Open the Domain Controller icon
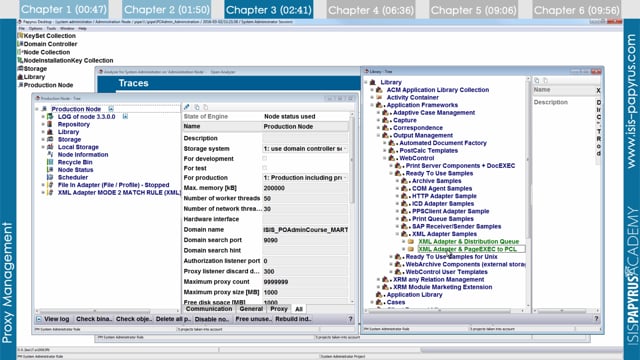 pyautogui.click(x=20, y=44)
